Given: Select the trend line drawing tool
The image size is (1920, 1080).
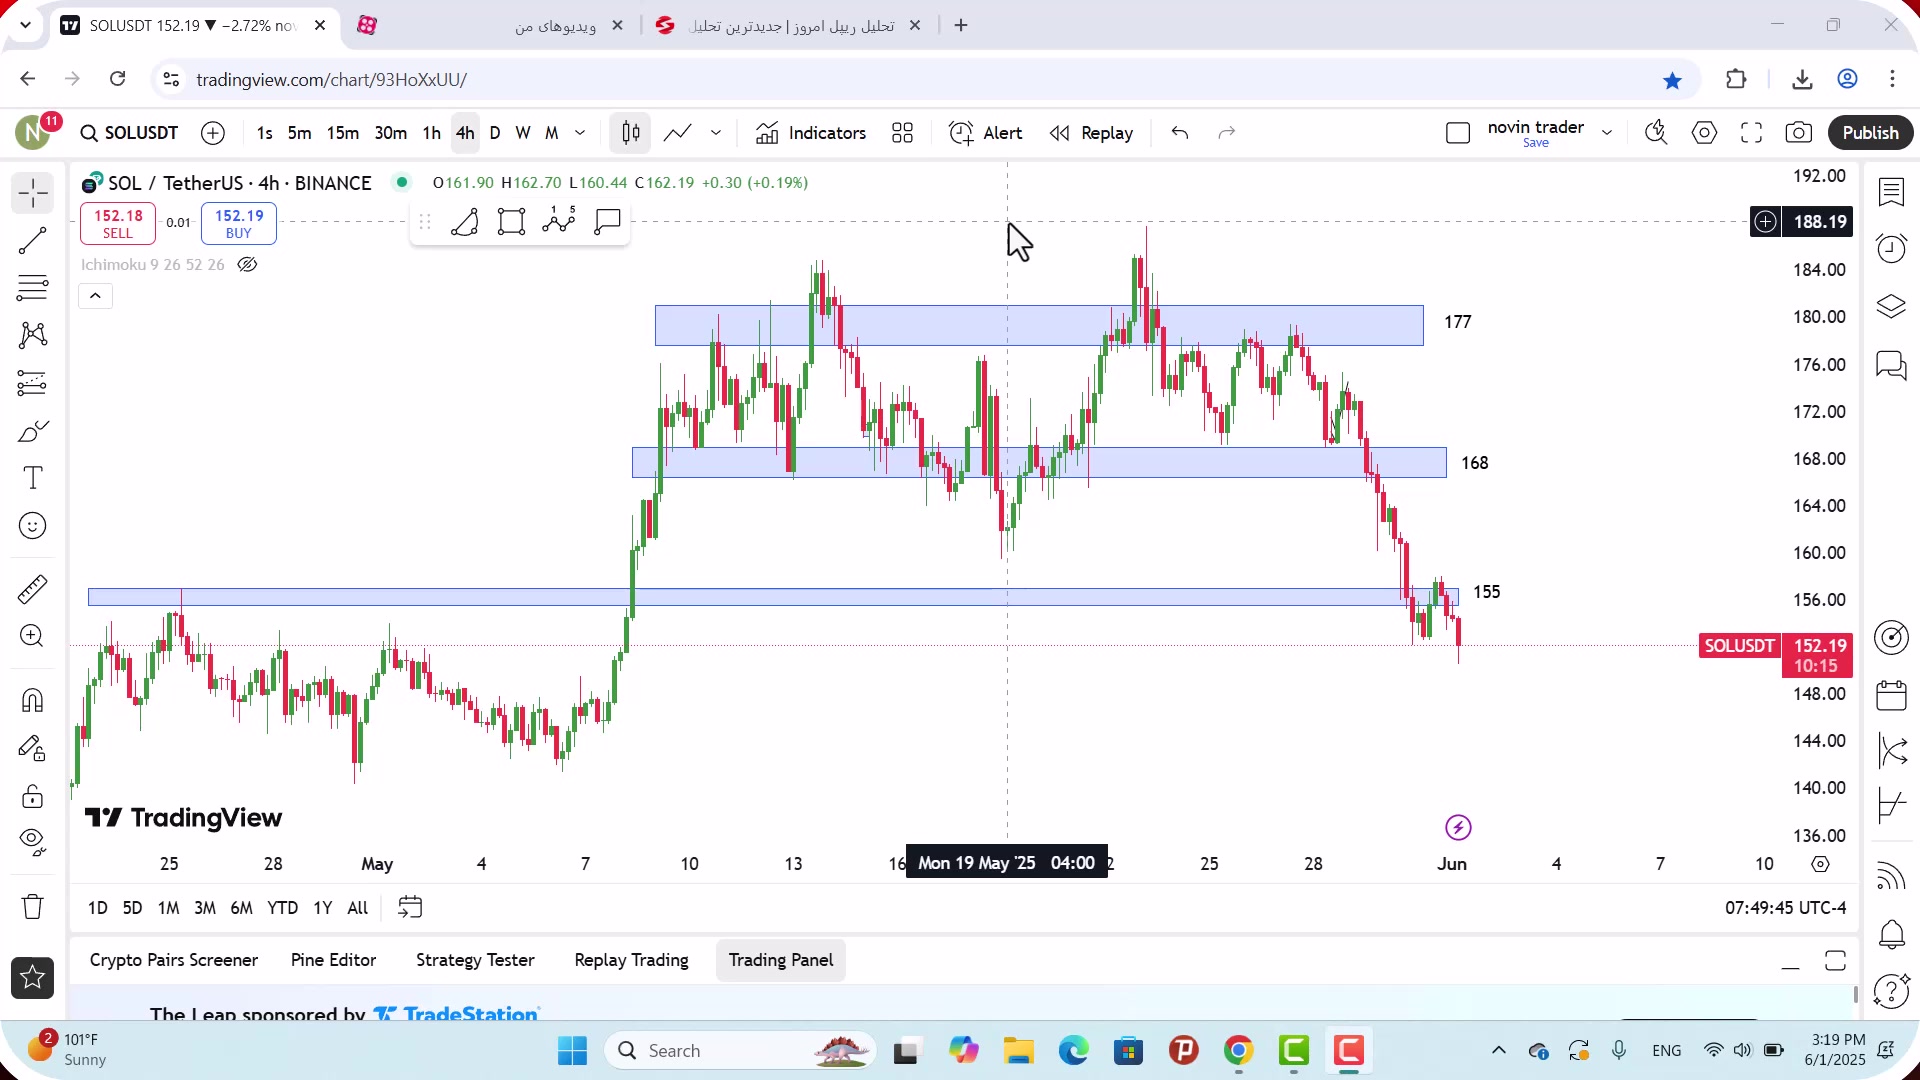Looking at the screenshot, I should (x=33, y=241).
